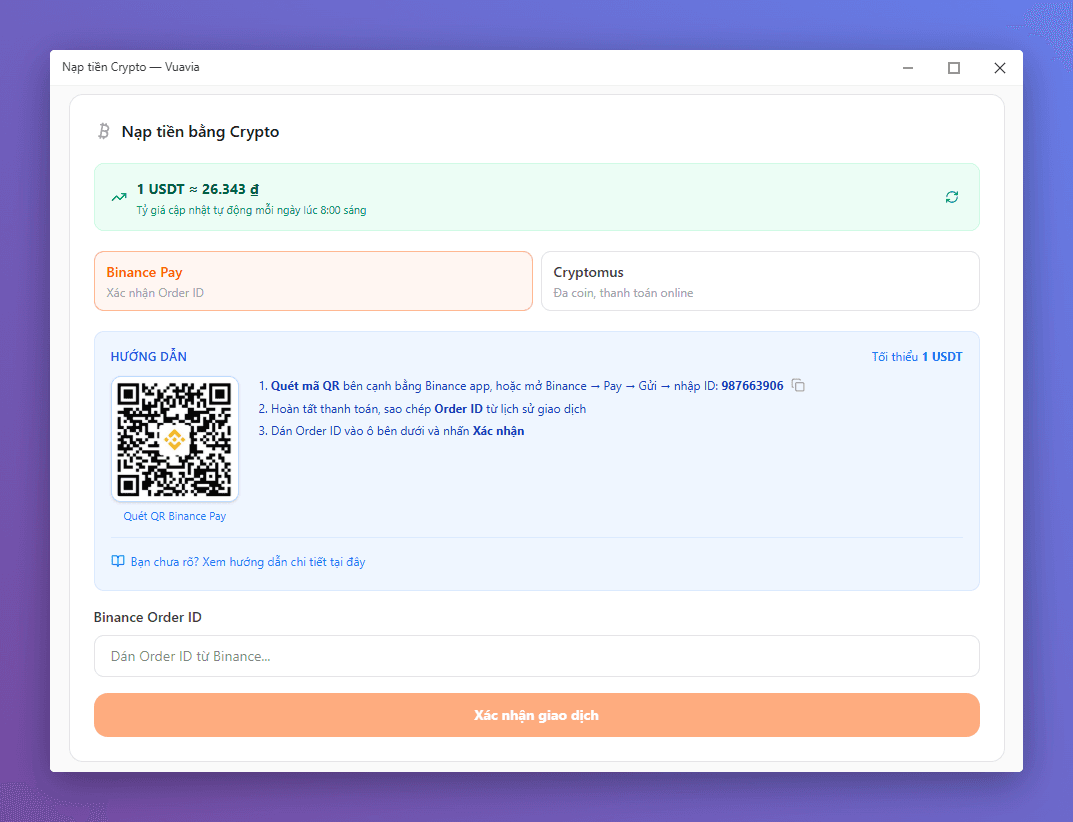Click the Bitcoin icon beside the page heading
Viewport: 1073px width, 822px height.
click(x=103, y=132)
